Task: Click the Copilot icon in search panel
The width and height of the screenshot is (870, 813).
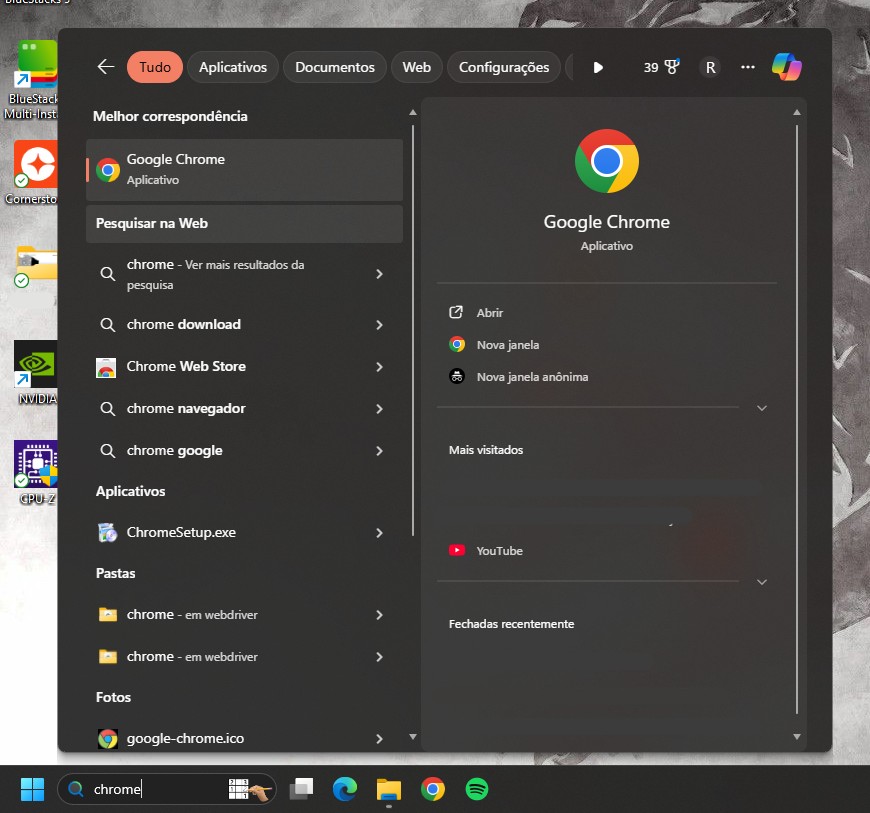Action: [x=786, y=67]
